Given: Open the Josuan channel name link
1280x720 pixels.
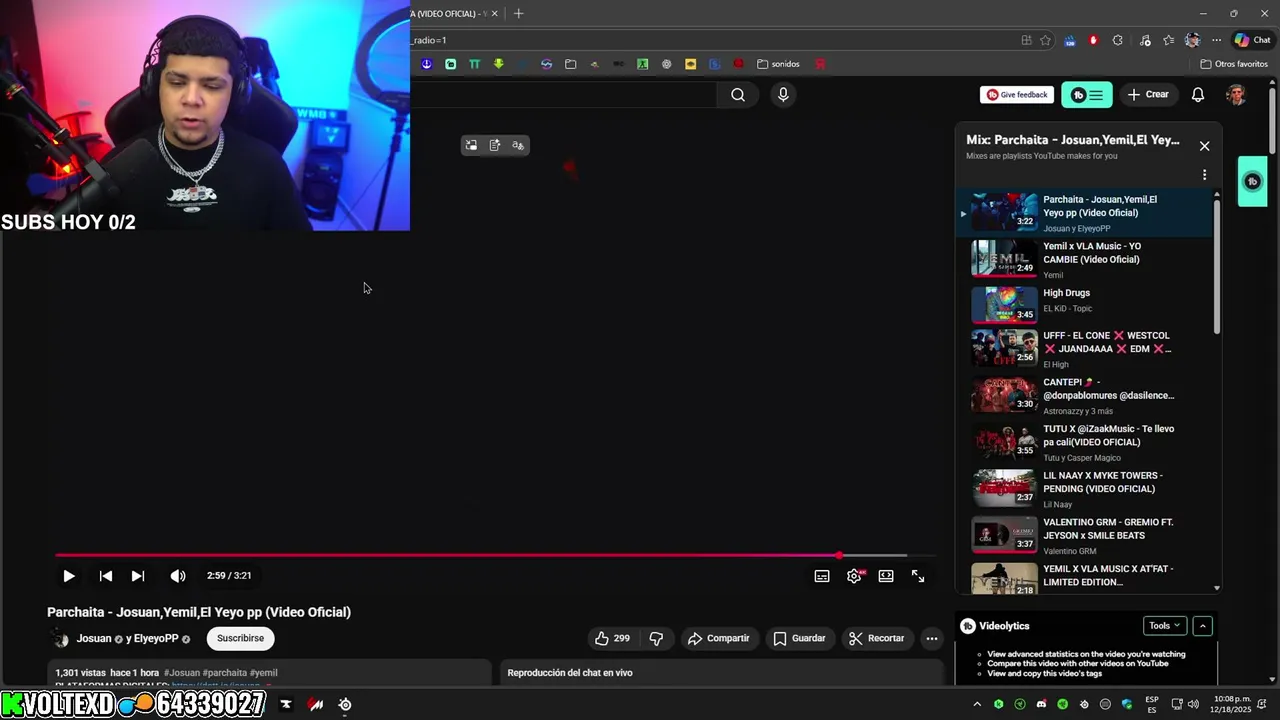Looking at the screenshot, I should pyautogui.click(x=94, y=638).
